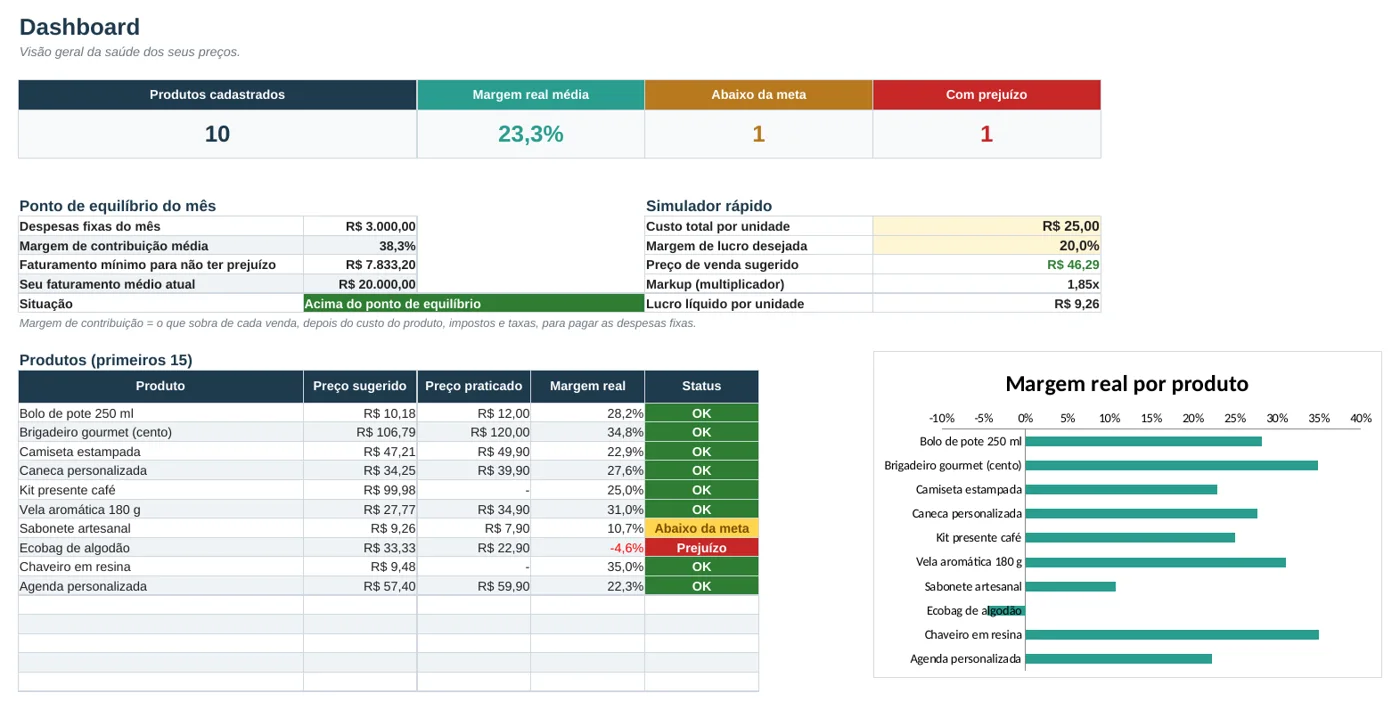Click the Acima do ponto de equilíbrio cell
1400x710 pixels.
[x=474, y=303]
